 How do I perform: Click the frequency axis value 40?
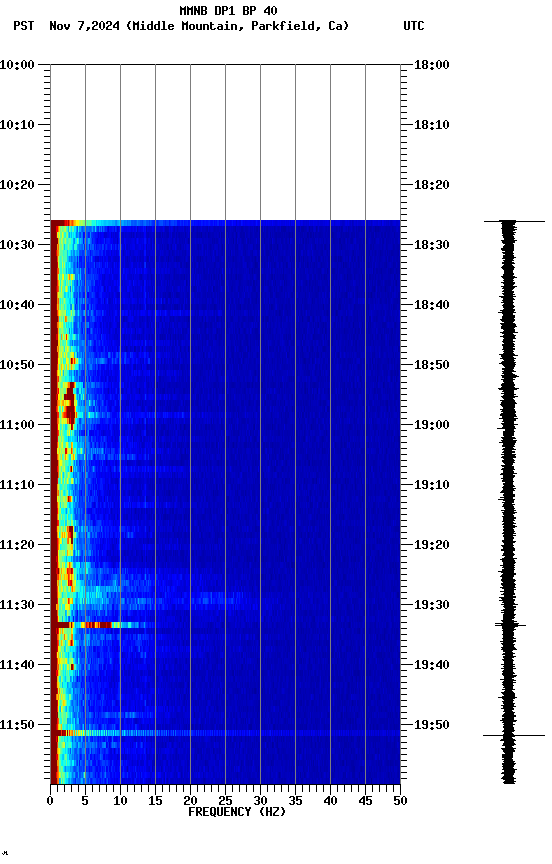click(x=330, y=801)
